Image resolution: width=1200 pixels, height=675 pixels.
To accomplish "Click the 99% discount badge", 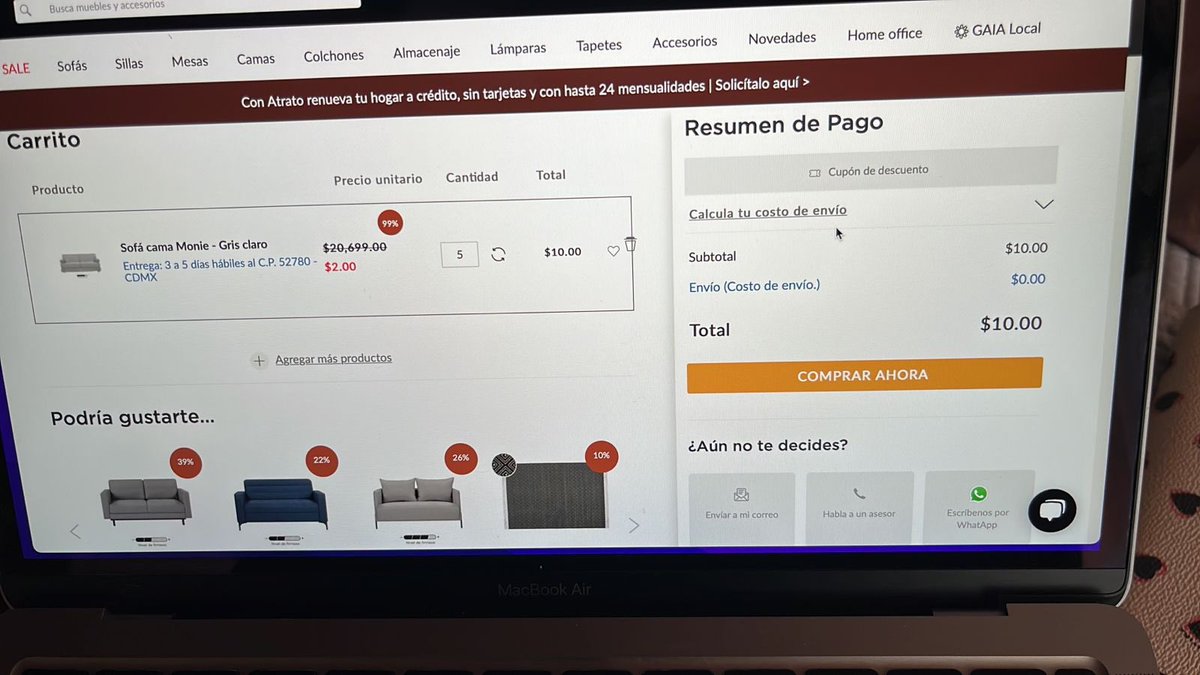I will click(390, 223).
